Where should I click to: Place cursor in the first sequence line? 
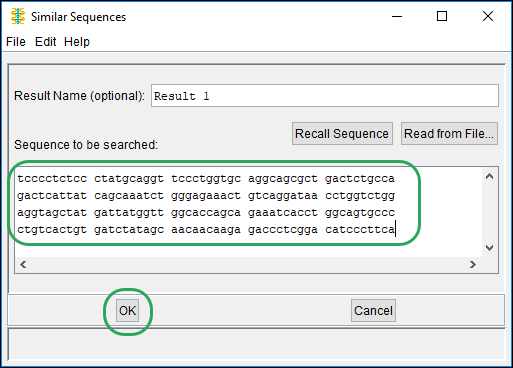point(206,179)
